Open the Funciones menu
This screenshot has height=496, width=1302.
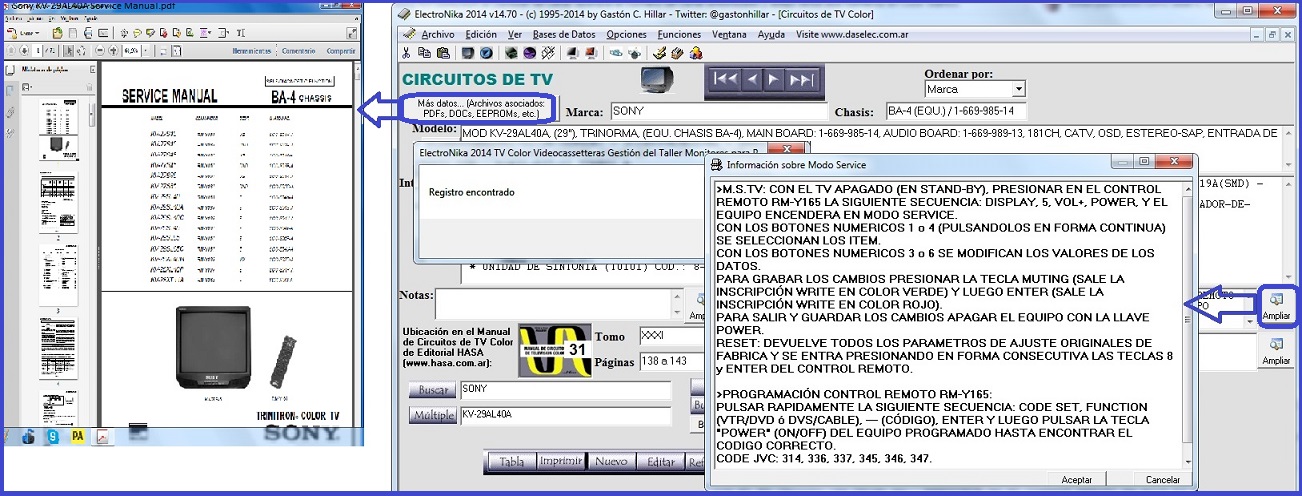[679, 34]
